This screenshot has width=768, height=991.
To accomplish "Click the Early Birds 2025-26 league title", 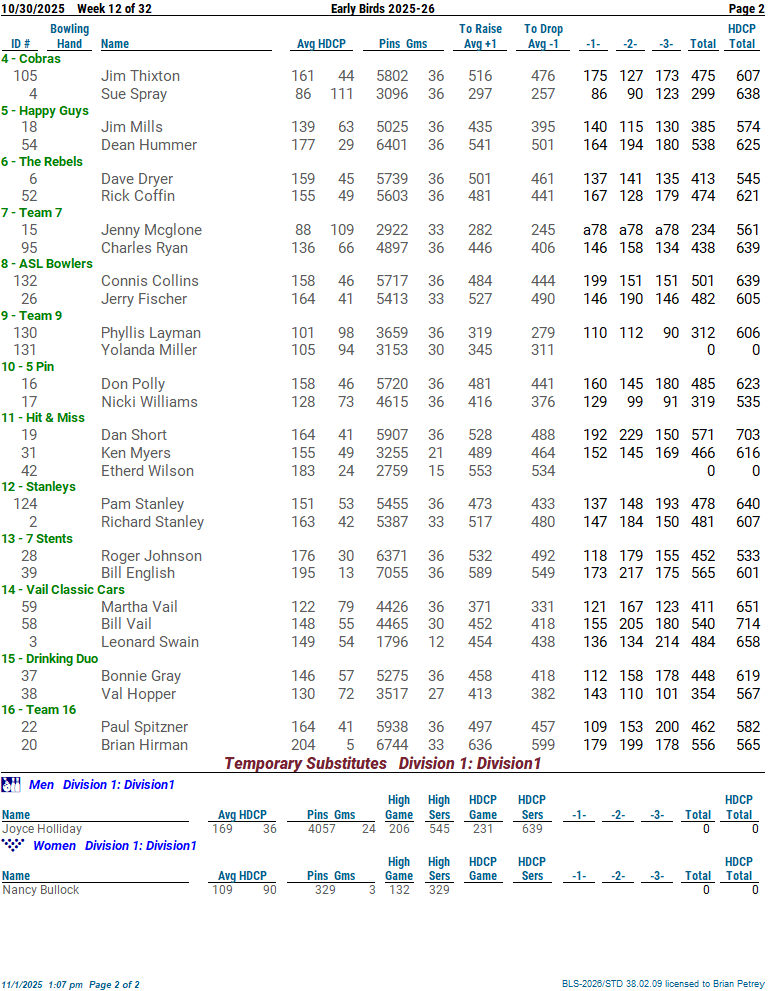I will (x=382, y=9).
